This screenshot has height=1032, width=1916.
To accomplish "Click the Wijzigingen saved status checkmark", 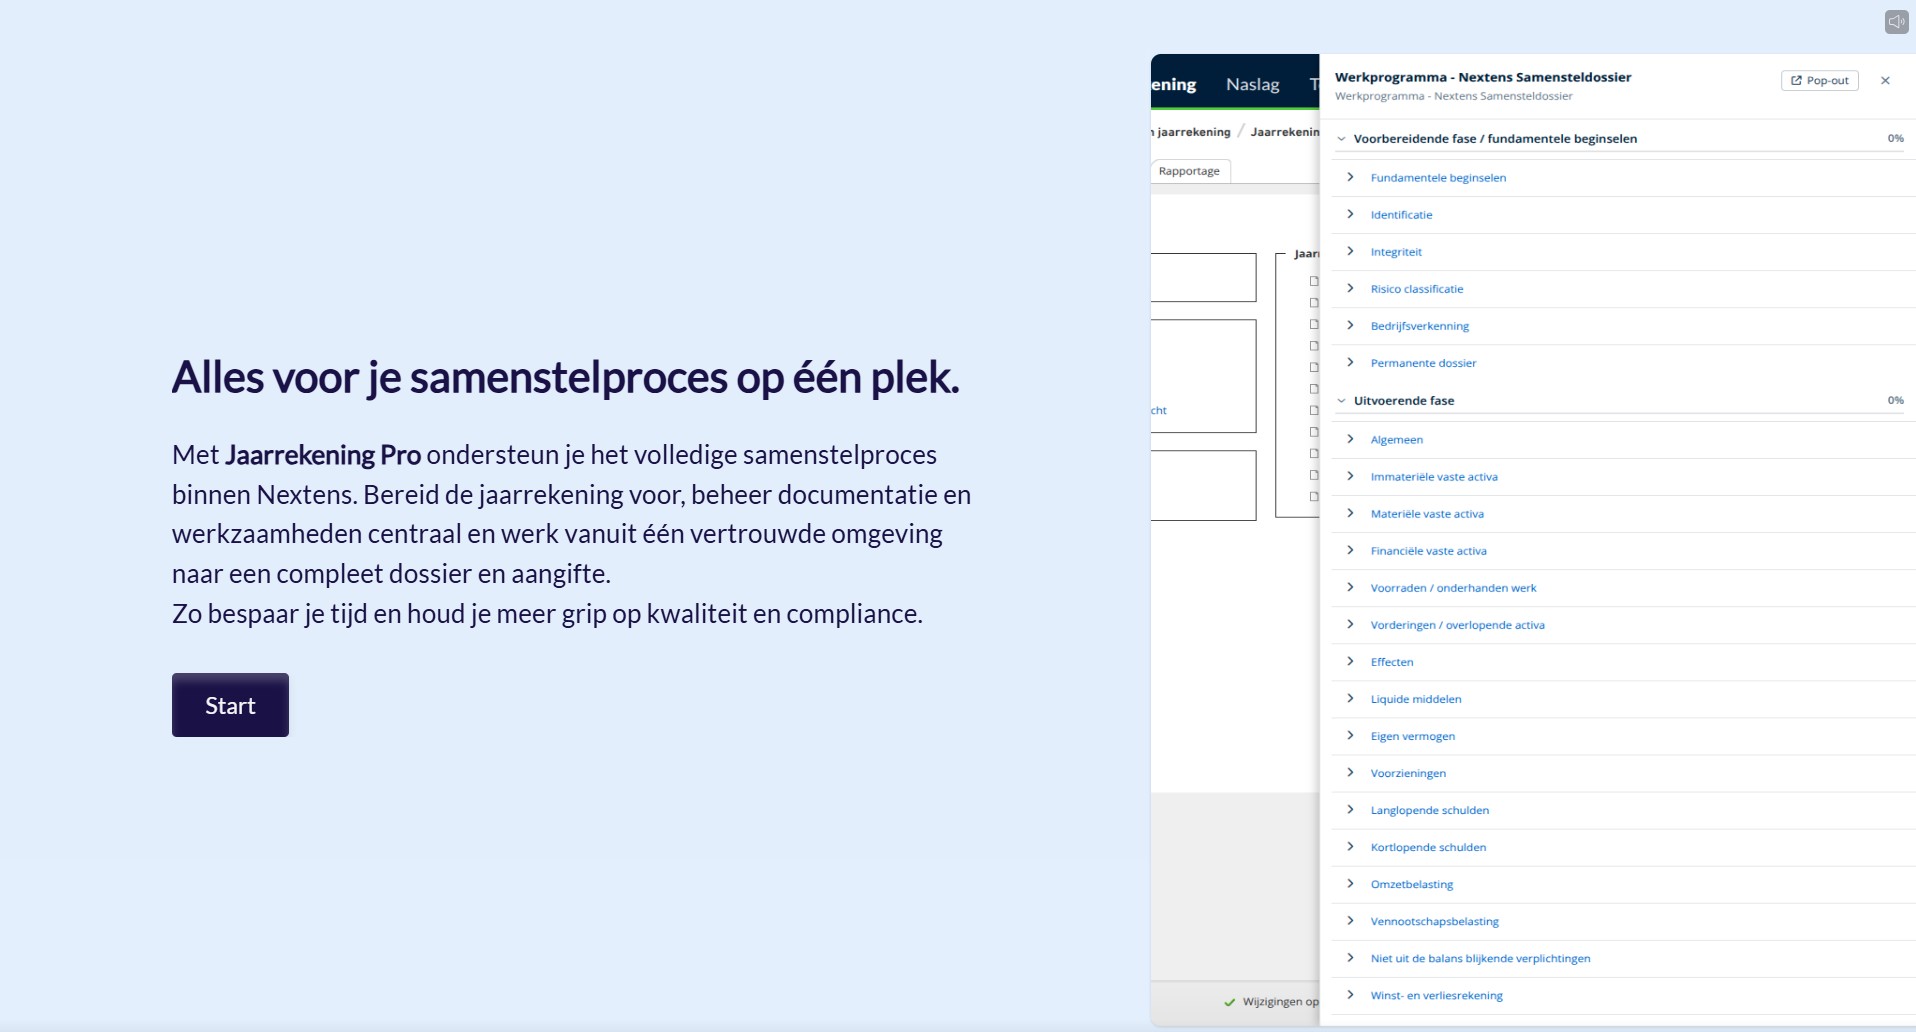I will [x=1229, y=1002].
